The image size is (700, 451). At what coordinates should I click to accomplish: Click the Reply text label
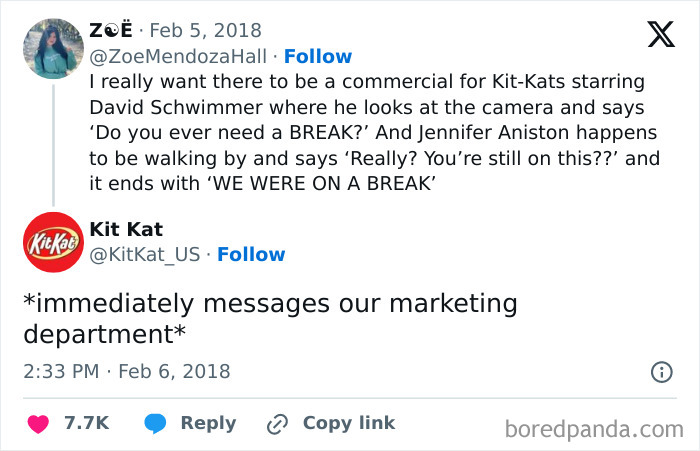pos(208,423)
